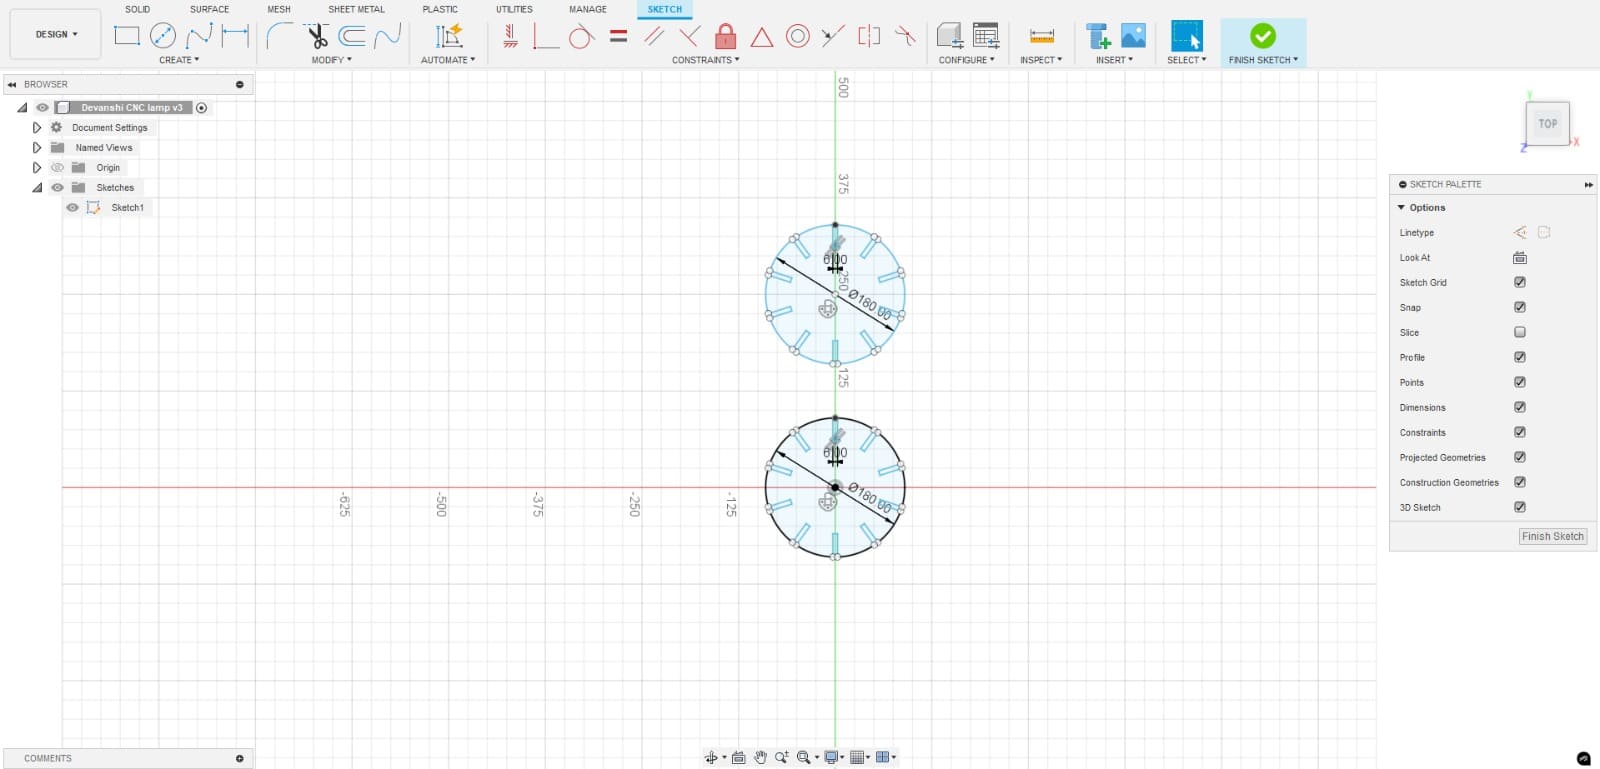Apply the Perpendicular constraint icon
This screenshot has width=1600, height=769.
[x=545, y=36]
